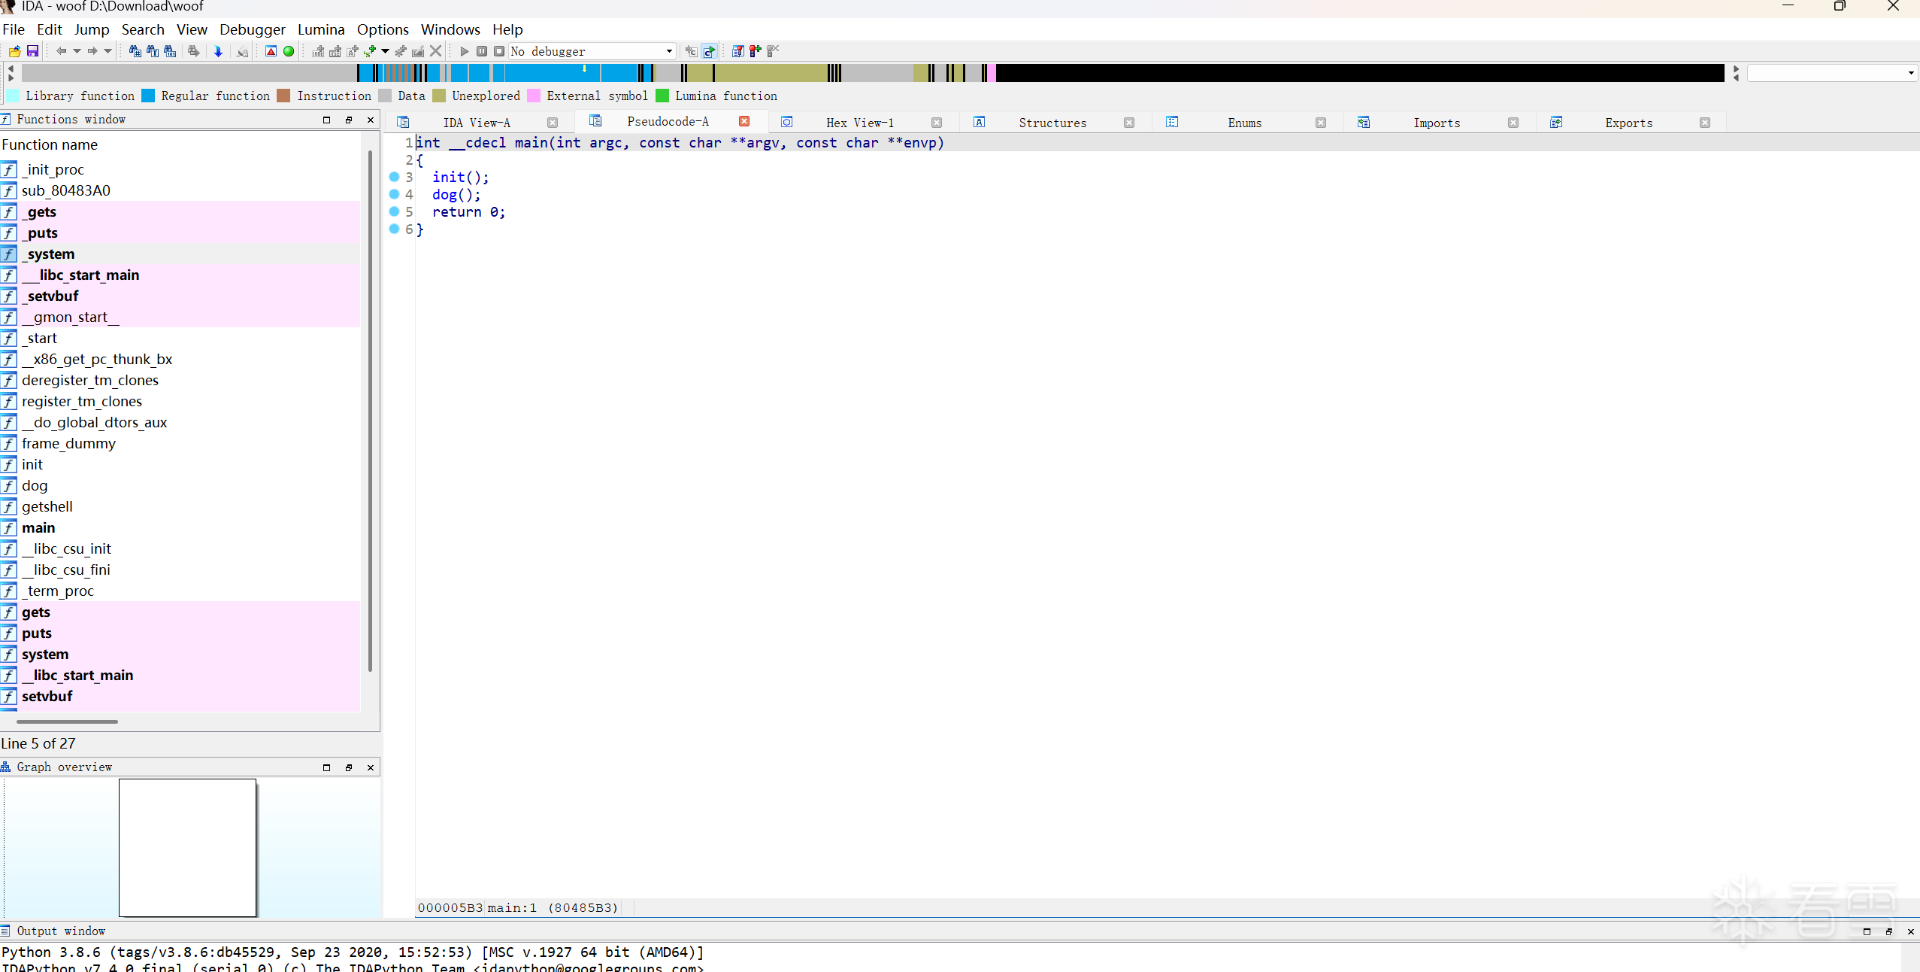This screenshot has height=972, width=1920.
Task: Open the Search menu
Action: coord(143,30)
